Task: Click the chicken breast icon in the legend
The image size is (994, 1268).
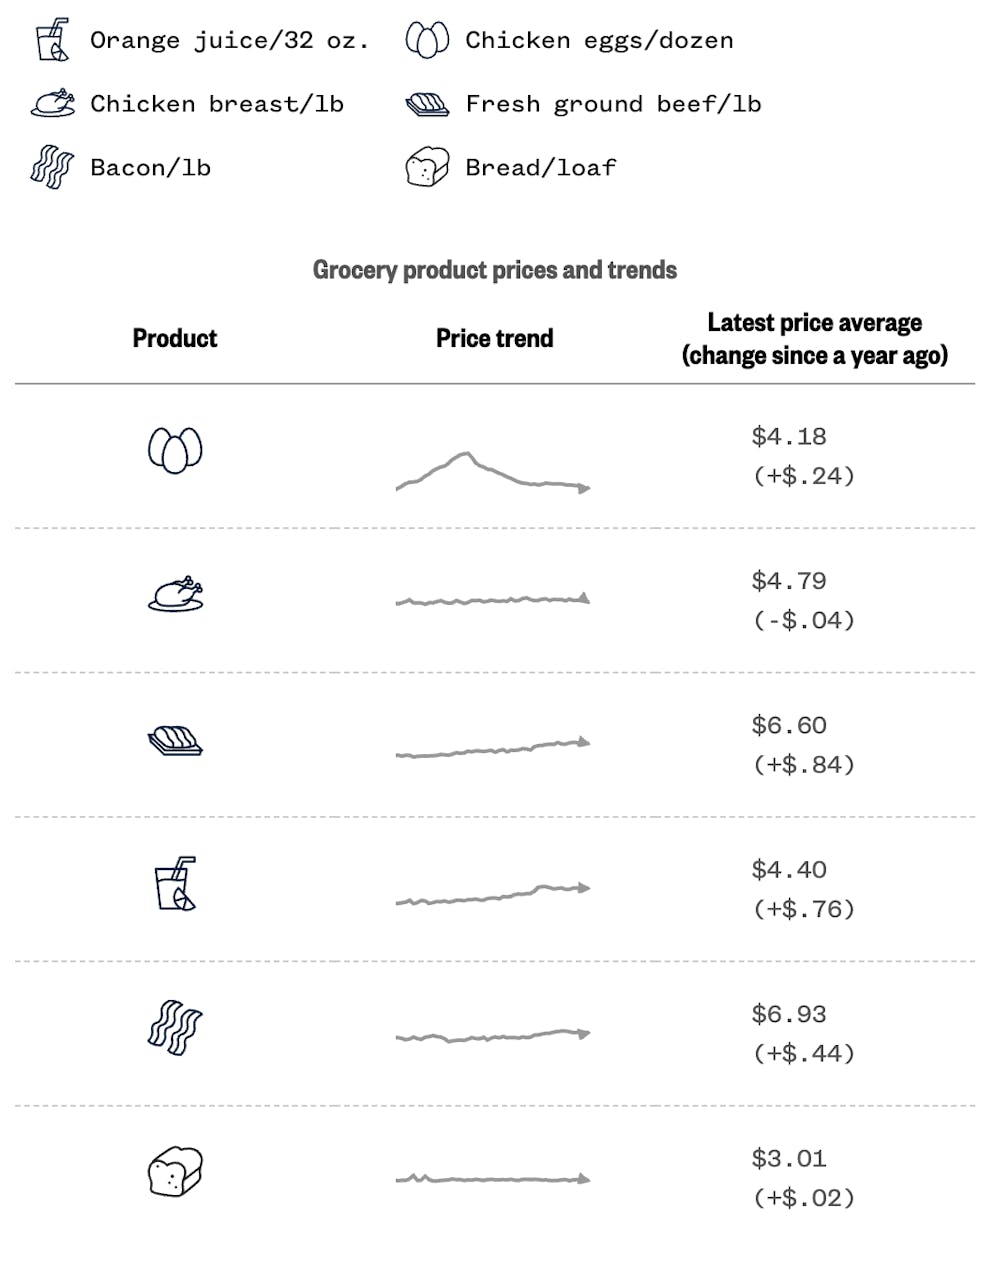Action: (x=53, y=103)
